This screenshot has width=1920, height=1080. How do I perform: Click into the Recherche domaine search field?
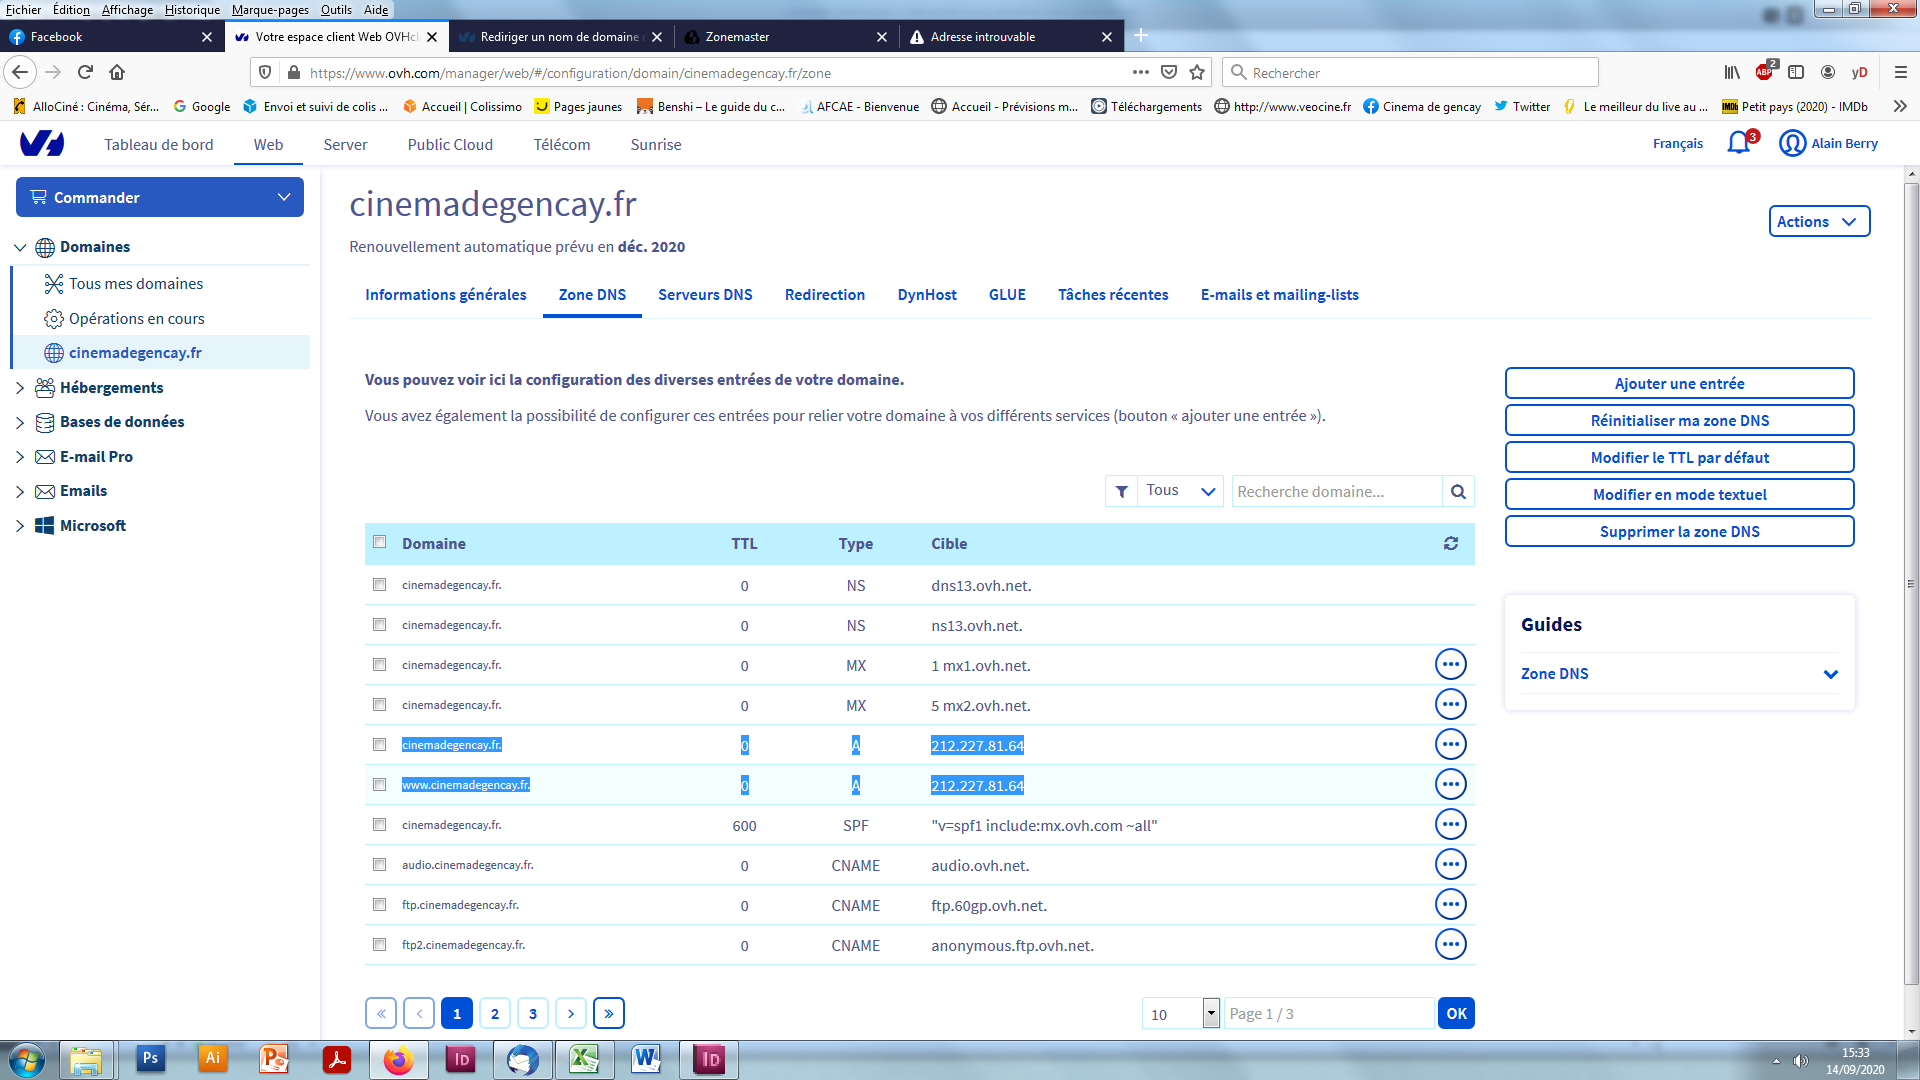(x=1336, y=491)
